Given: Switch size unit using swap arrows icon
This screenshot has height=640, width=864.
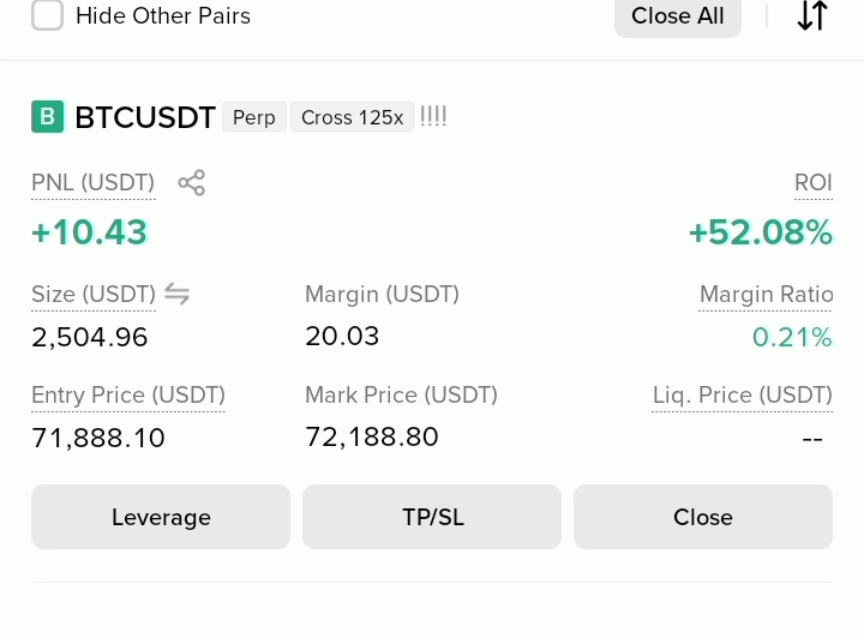Looking at the screenshot, I should pyautogui.click(x=177, y=294).
